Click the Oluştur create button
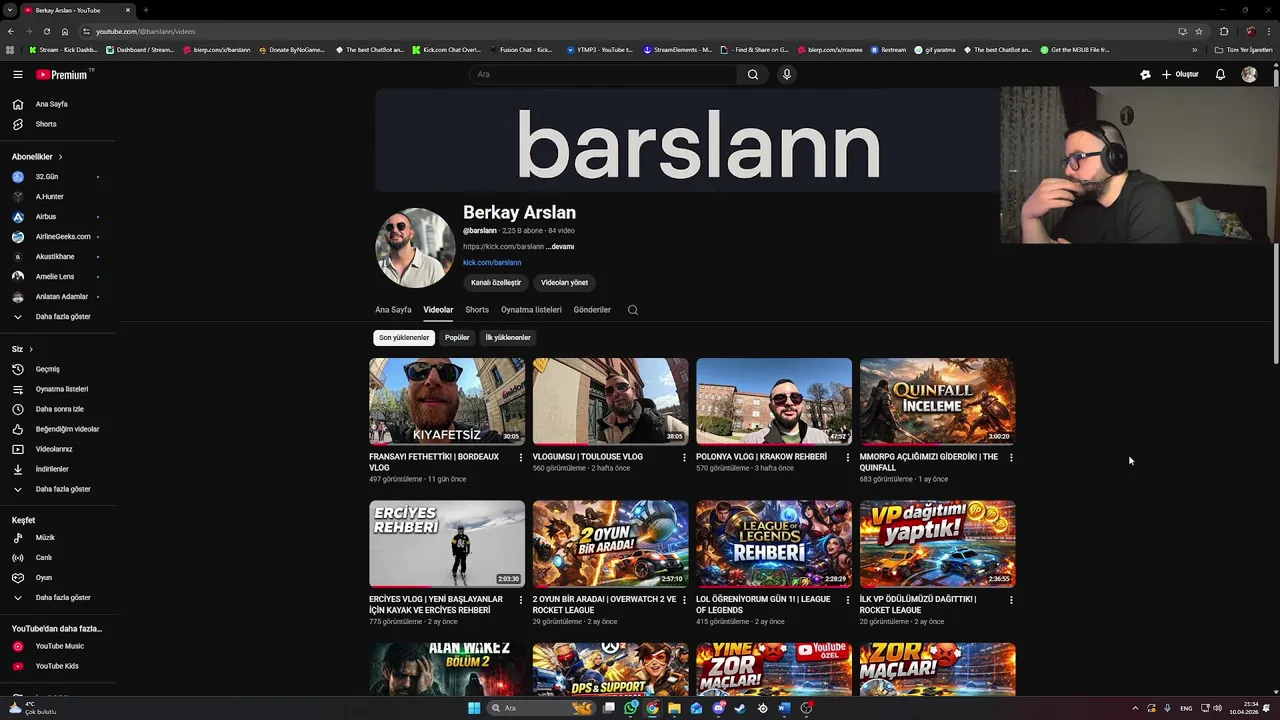Screen dimensions: 1280x720 (1180, 74)
